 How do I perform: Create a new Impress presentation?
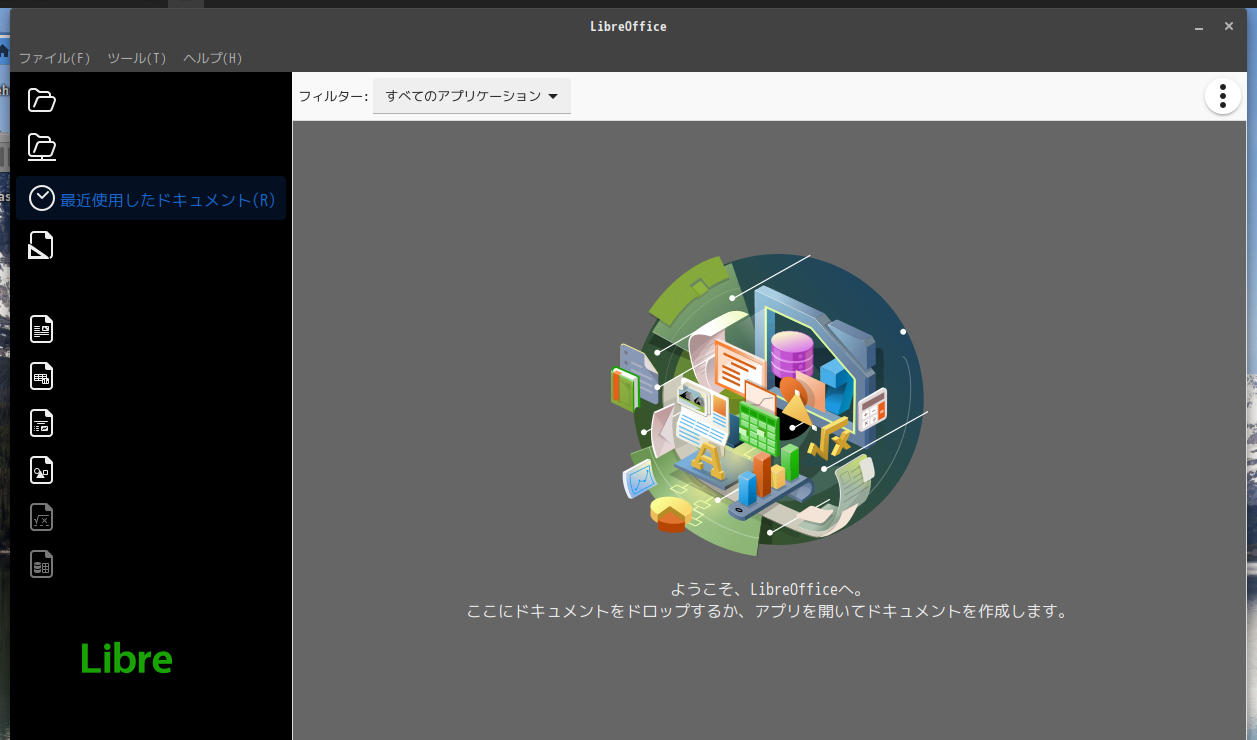41,423
